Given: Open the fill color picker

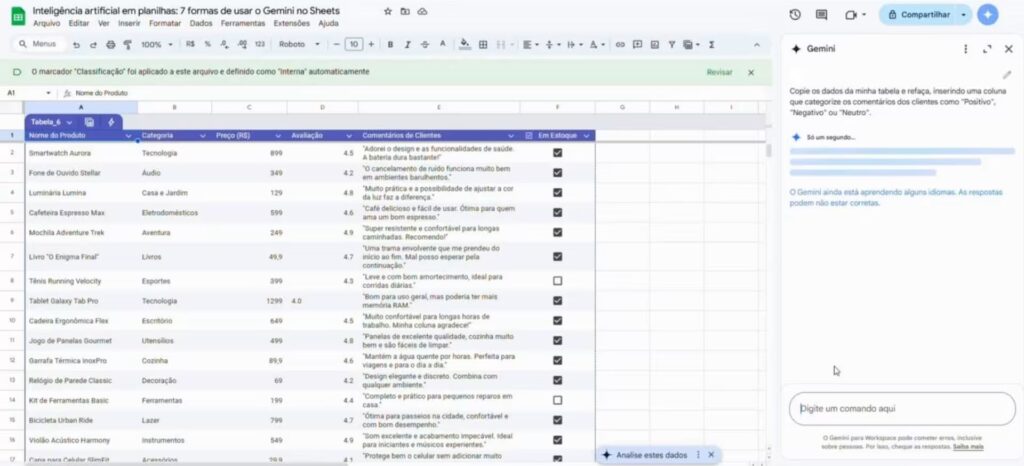Looking at the screenshot, I should (464, 44).
